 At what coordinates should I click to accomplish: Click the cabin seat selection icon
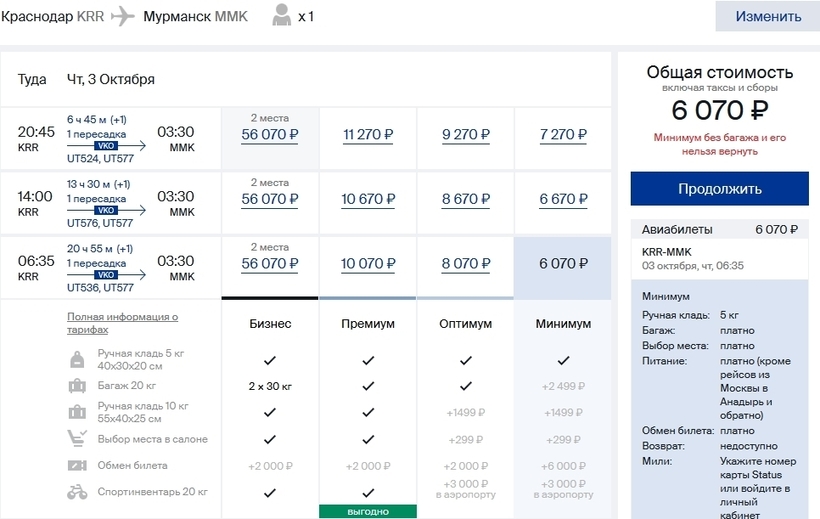tap(77, 439)
